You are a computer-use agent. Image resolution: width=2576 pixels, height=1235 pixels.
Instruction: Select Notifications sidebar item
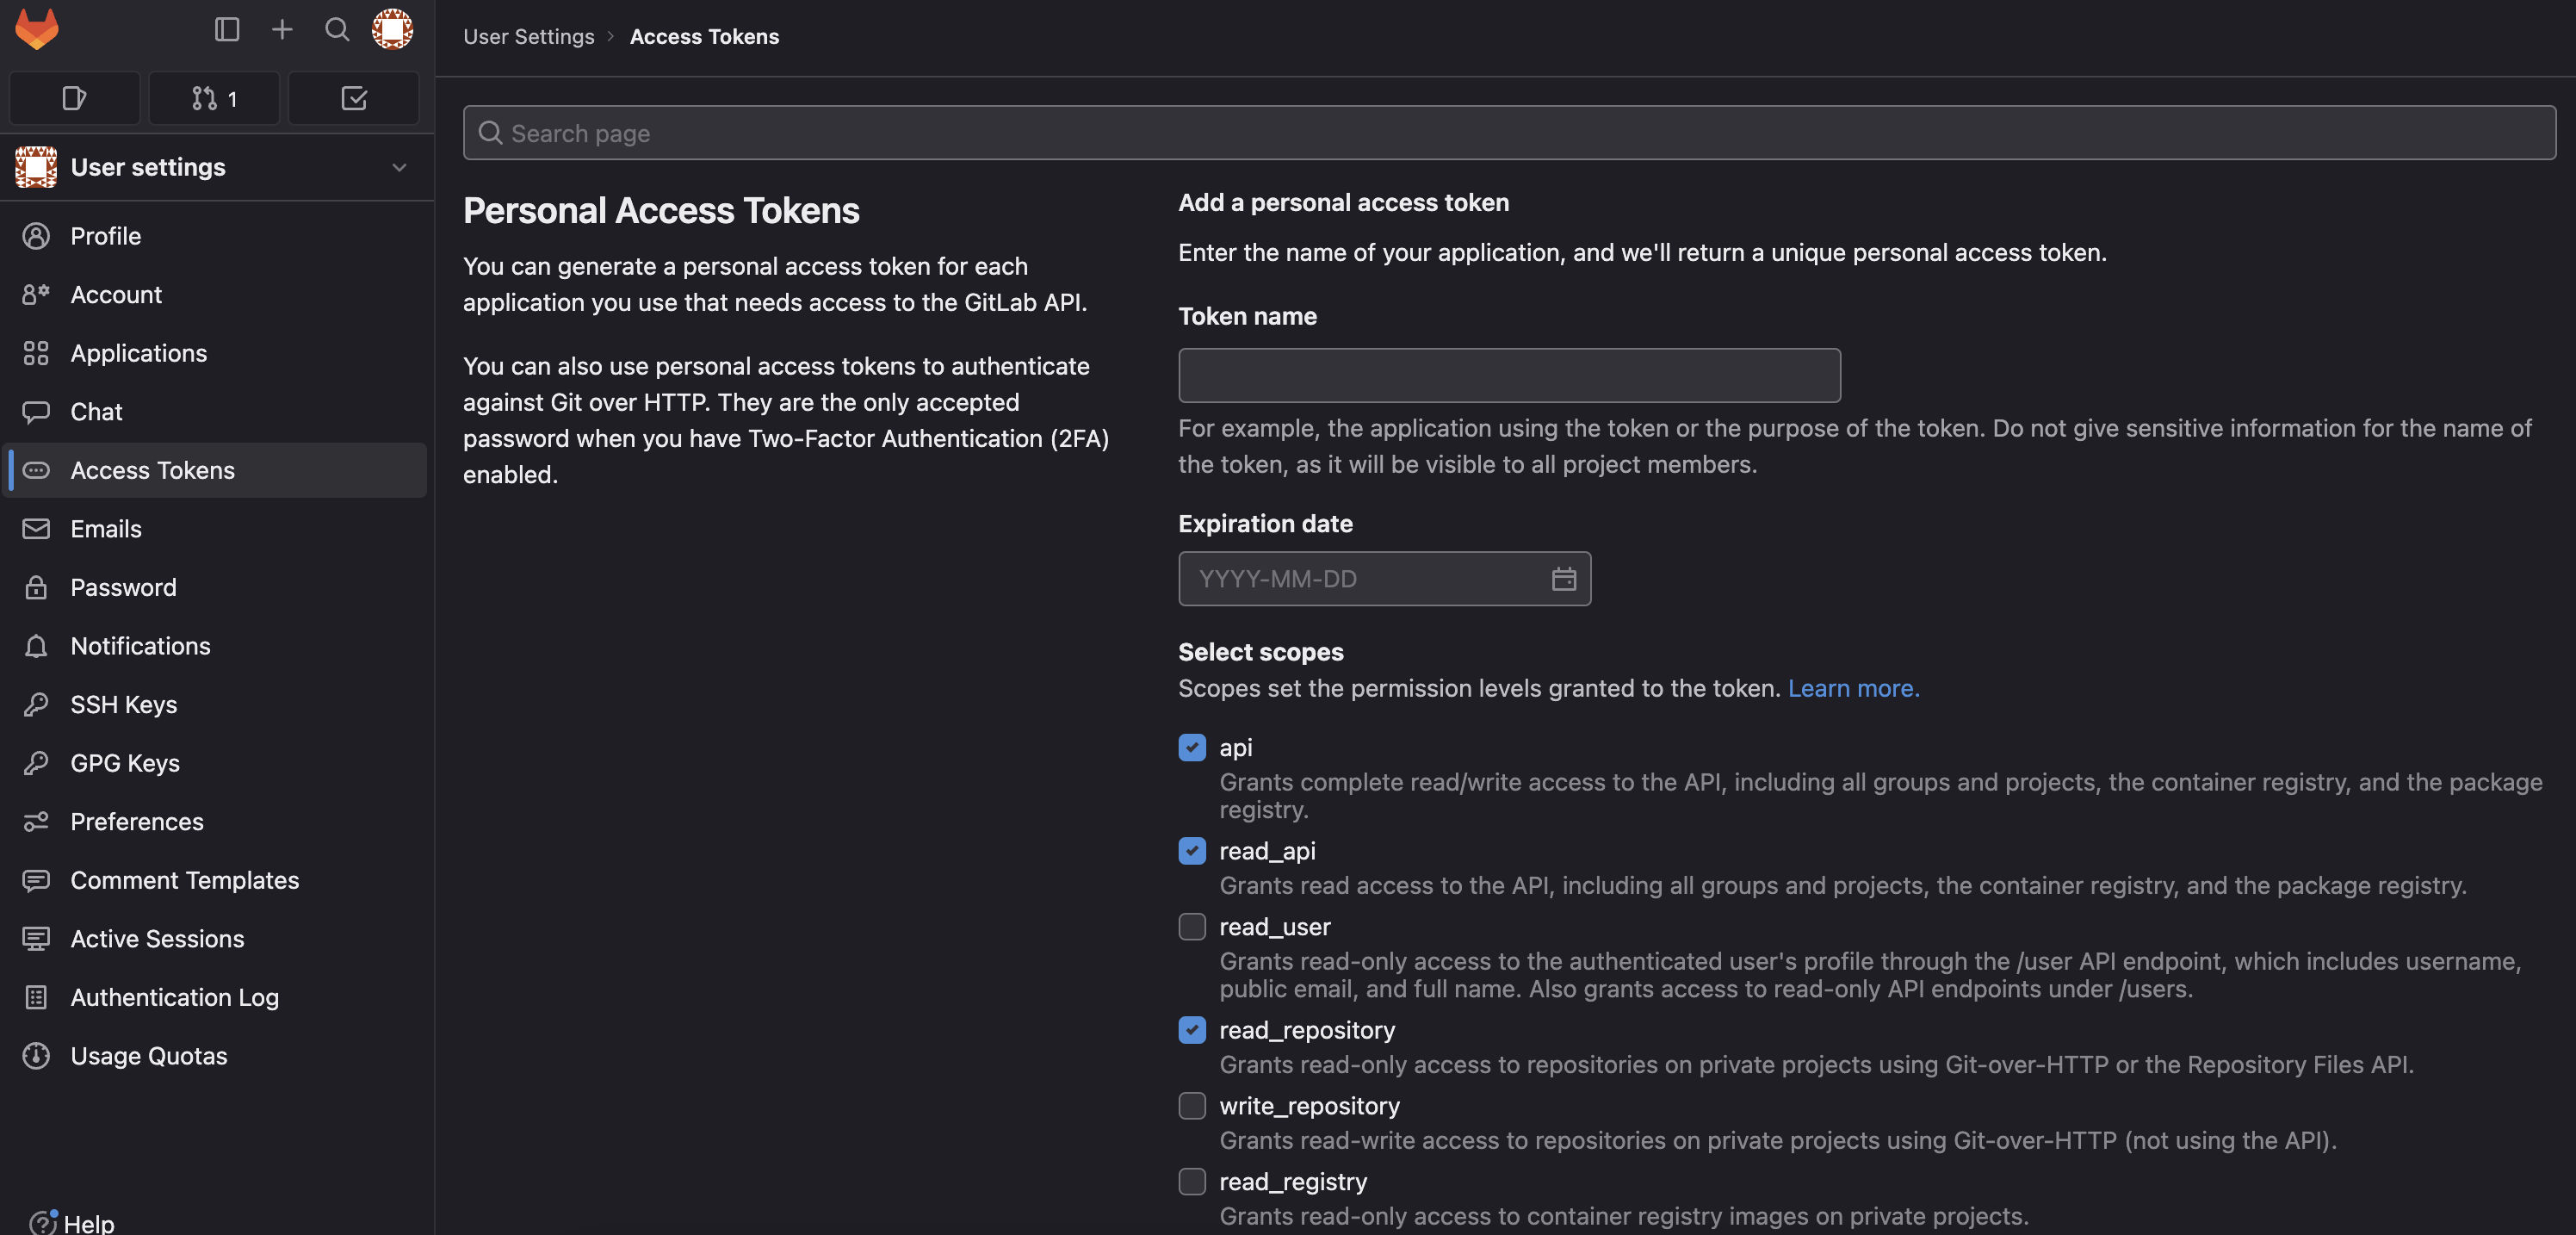tap(215, 646)
